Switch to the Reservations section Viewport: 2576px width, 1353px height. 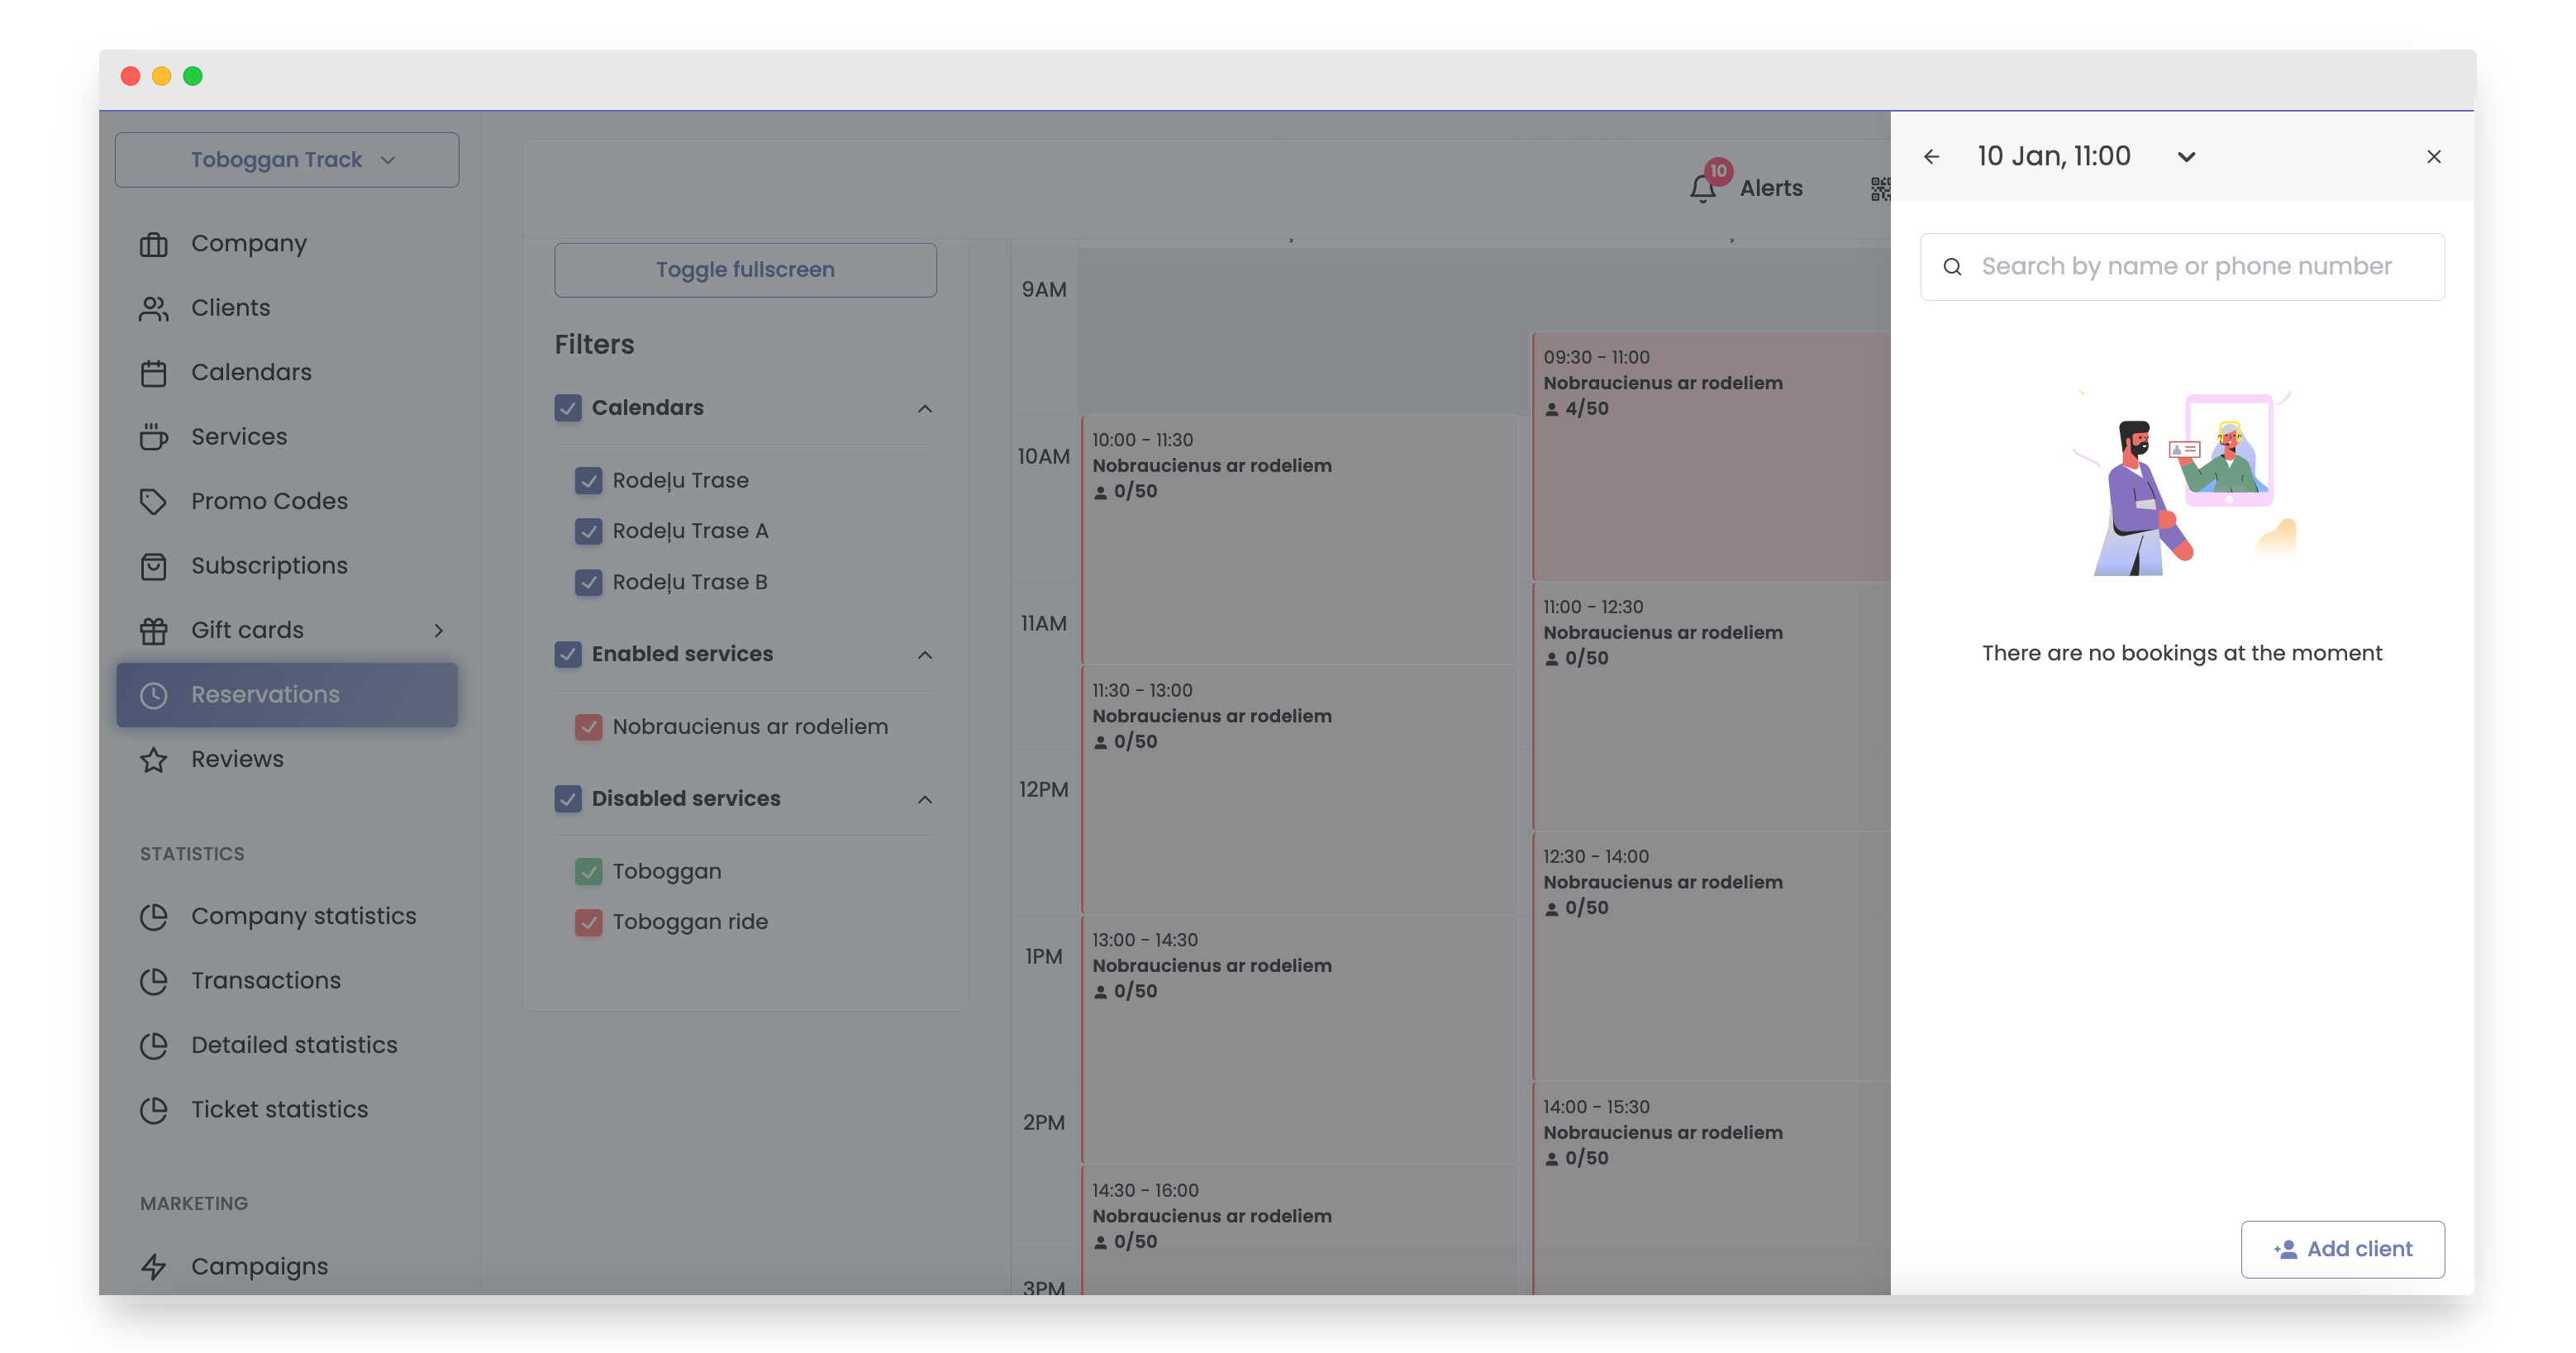[265, 694]
